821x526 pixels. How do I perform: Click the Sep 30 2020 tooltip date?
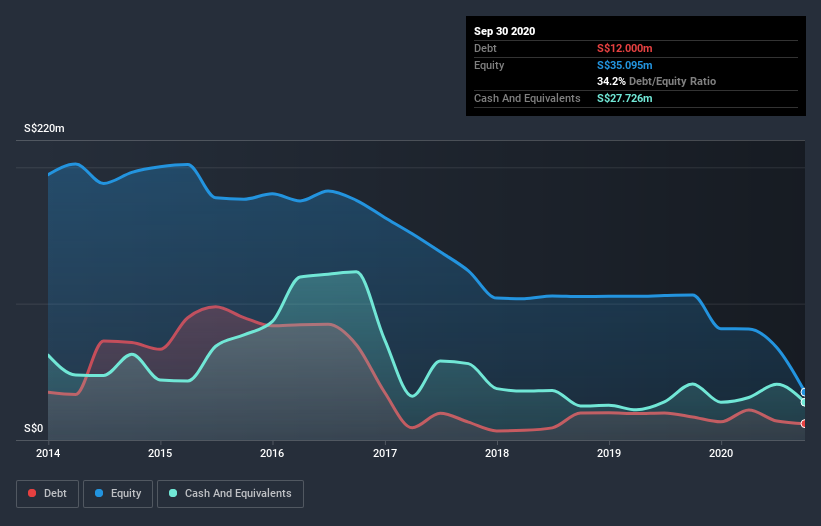coord(505,31)
